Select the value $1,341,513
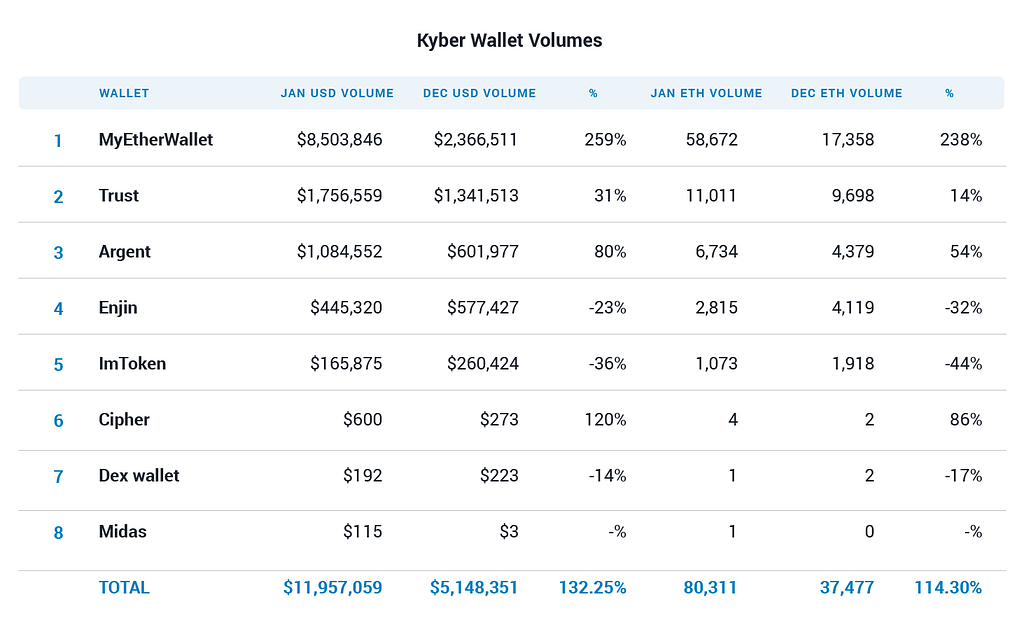The image size is (1024, 641). click(x=475, y=196)
